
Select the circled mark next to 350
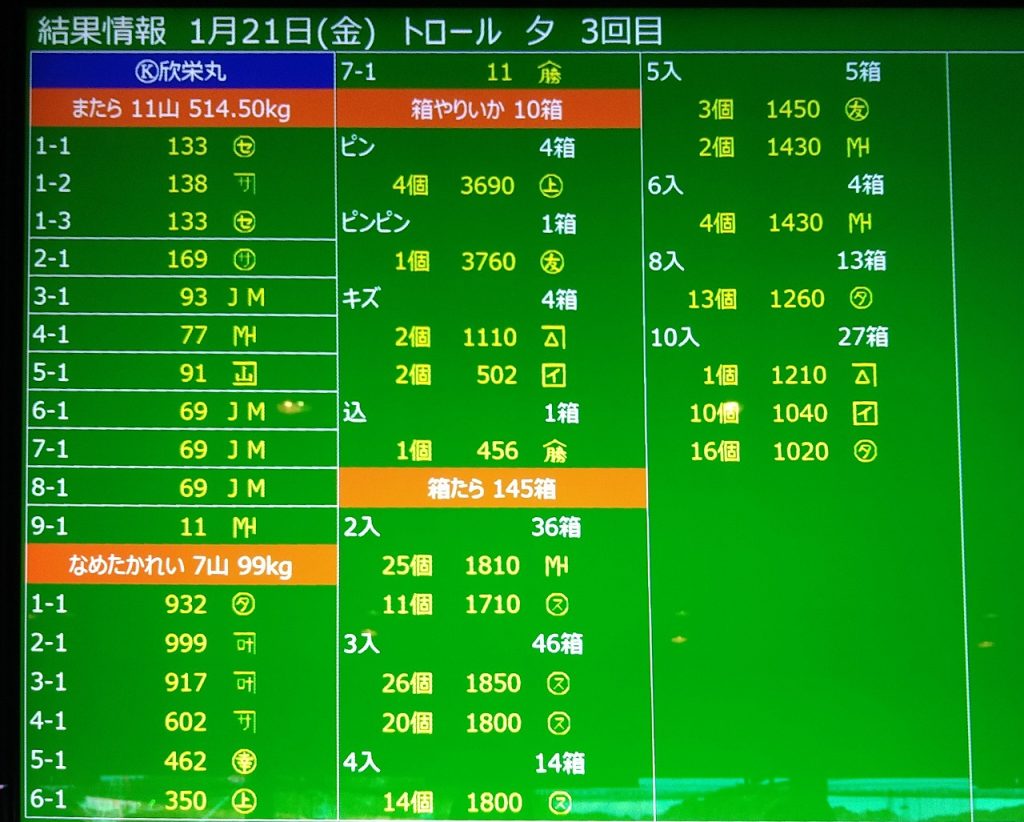tap(243, 801)
